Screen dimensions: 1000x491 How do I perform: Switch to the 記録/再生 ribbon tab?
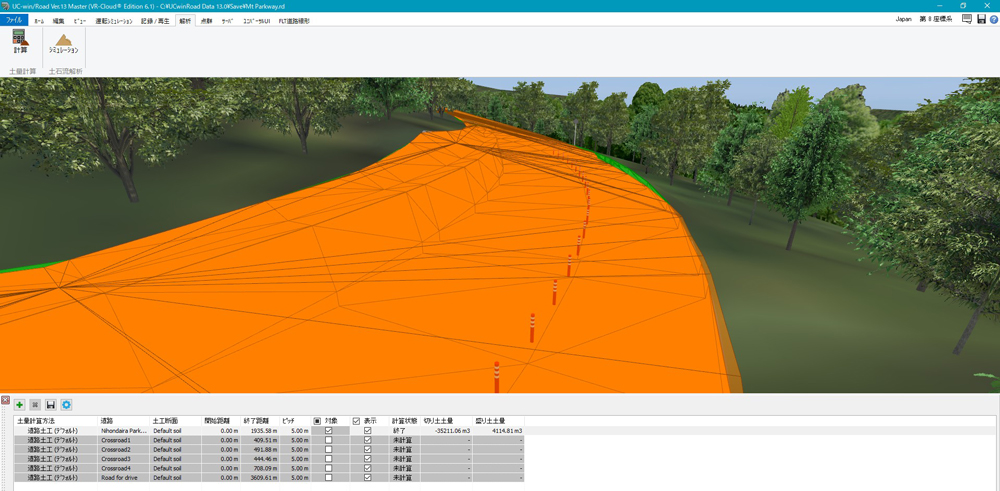155,21
